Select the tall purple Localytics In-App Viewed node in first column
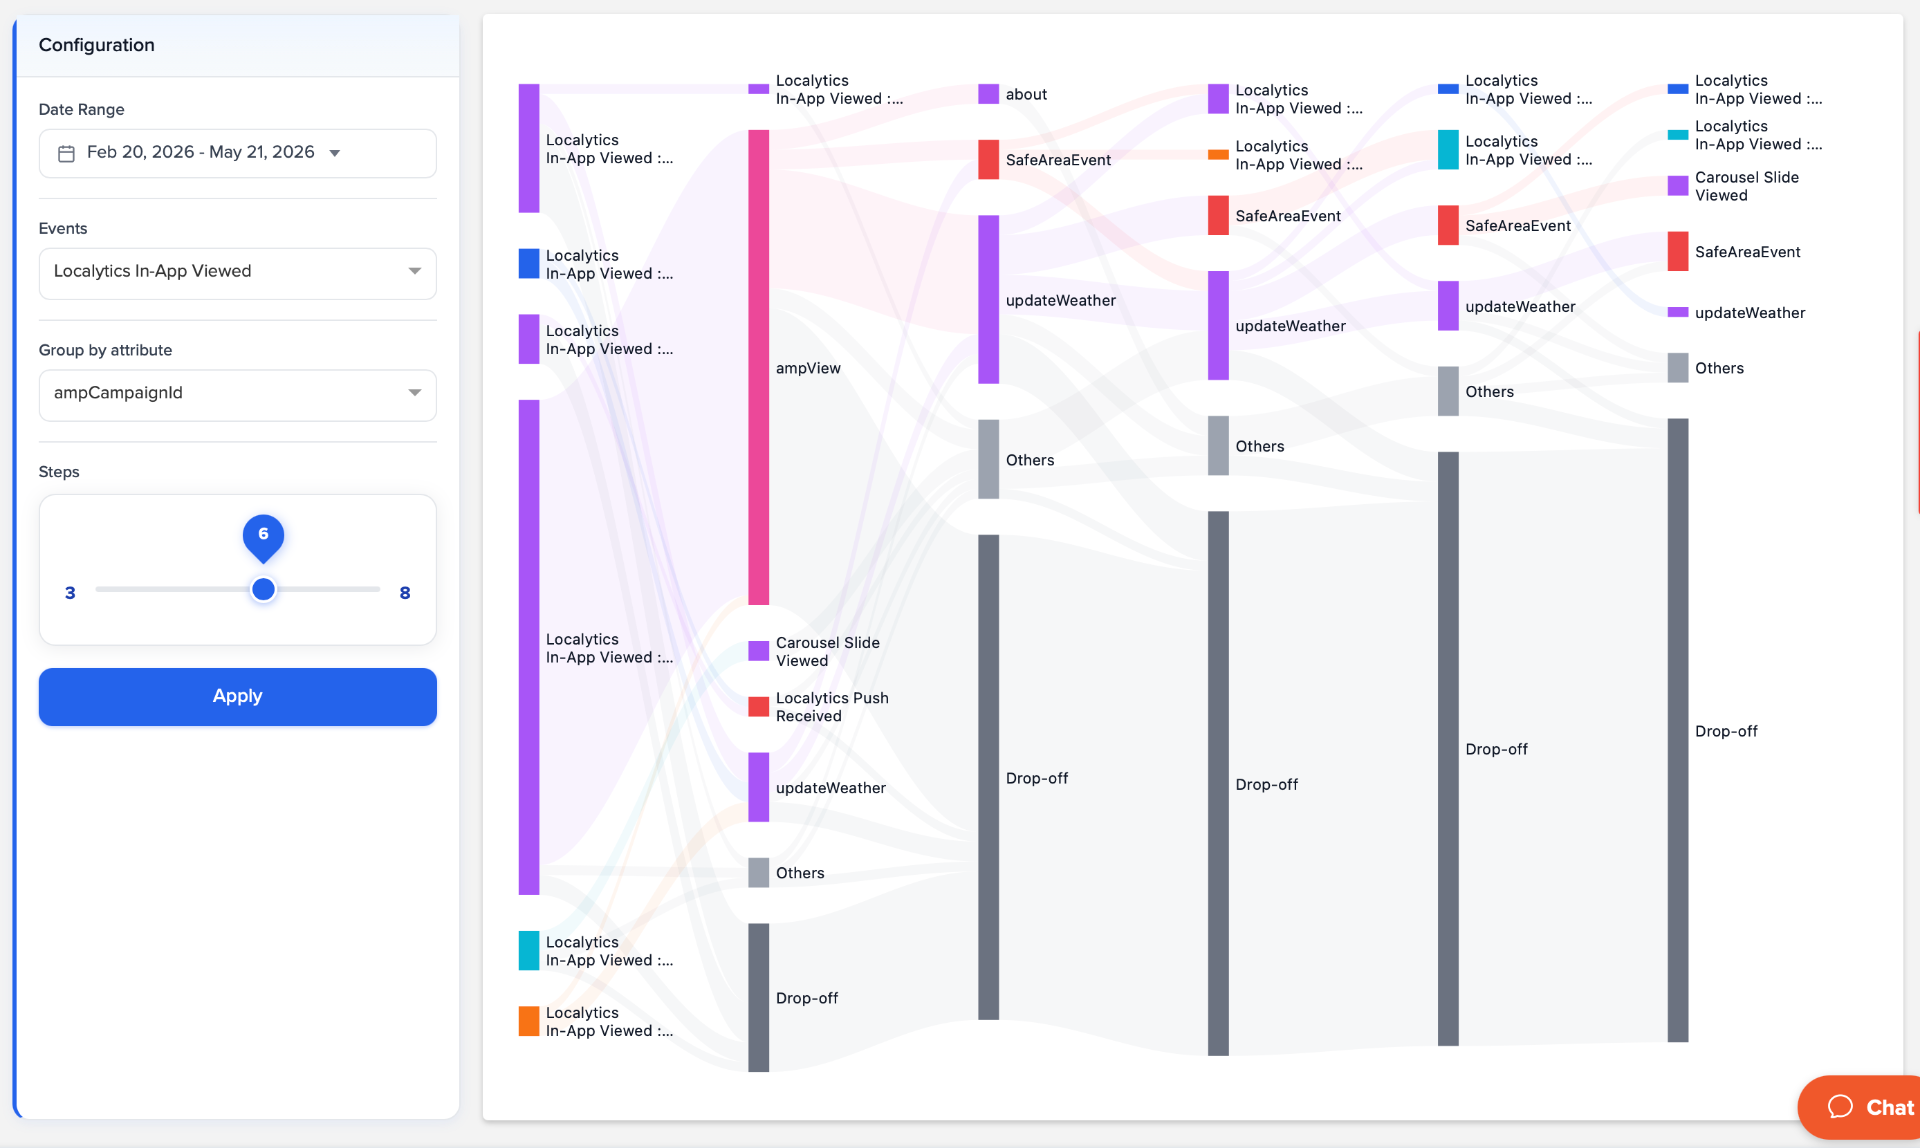1920x1148 pixels. point(529,647)
